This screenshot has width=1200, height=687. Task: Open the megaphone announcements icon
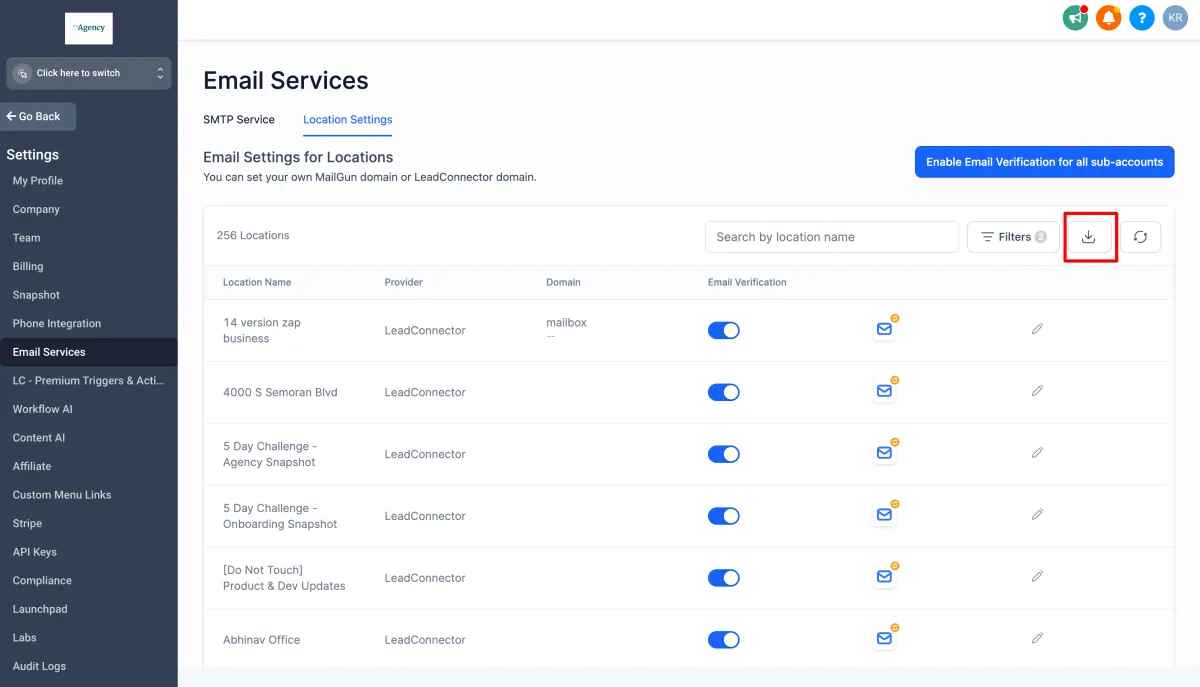coord(1075,18)
